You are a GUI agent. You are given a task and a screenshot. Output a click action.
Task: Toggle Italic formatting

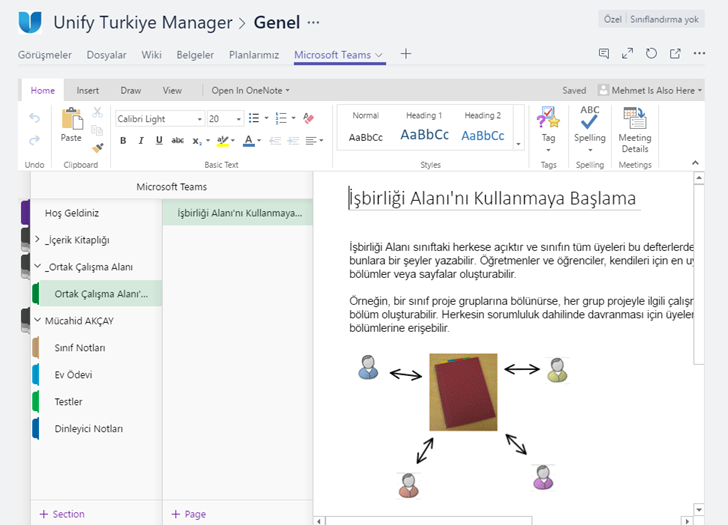tap(141, 140)
